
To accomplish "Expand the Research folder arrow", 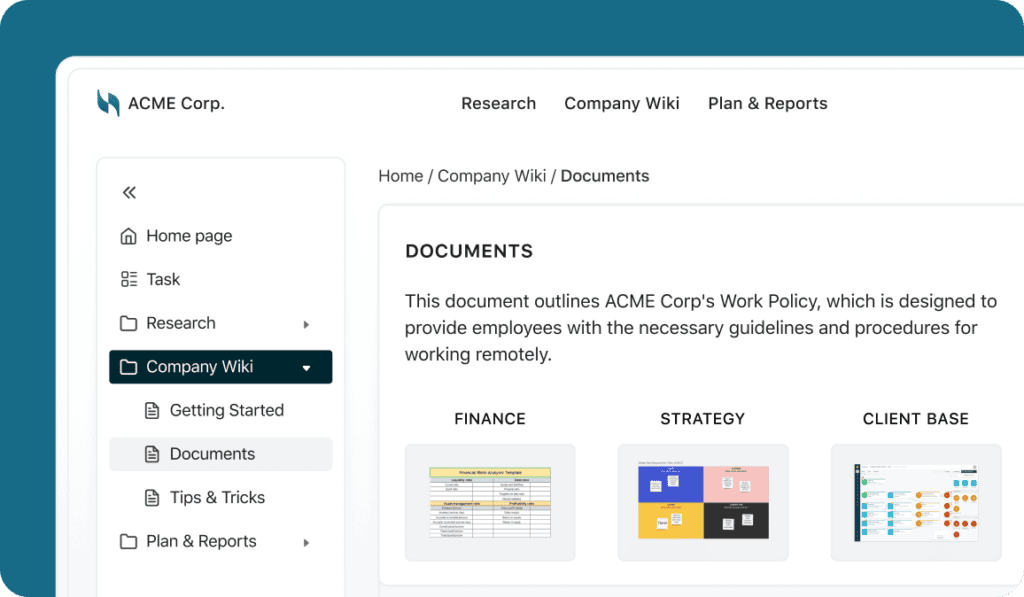I will [306, 325].
